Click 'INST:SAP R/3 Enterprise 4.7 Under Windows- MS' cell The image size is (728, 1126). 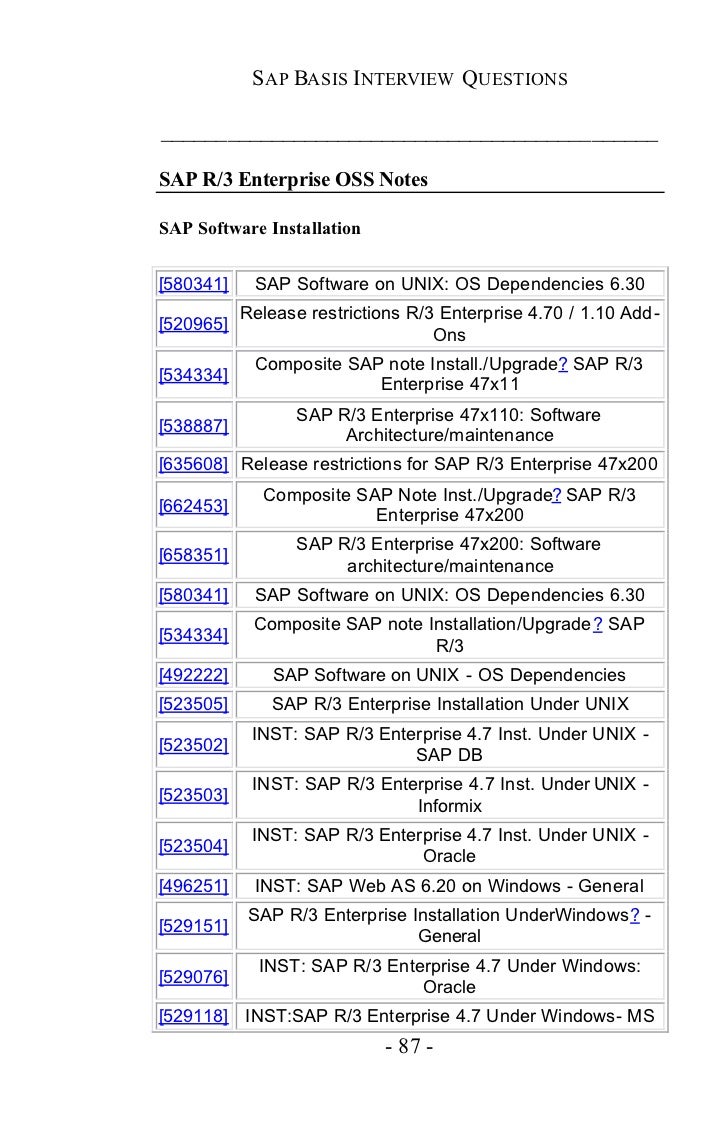(449, 1016)
